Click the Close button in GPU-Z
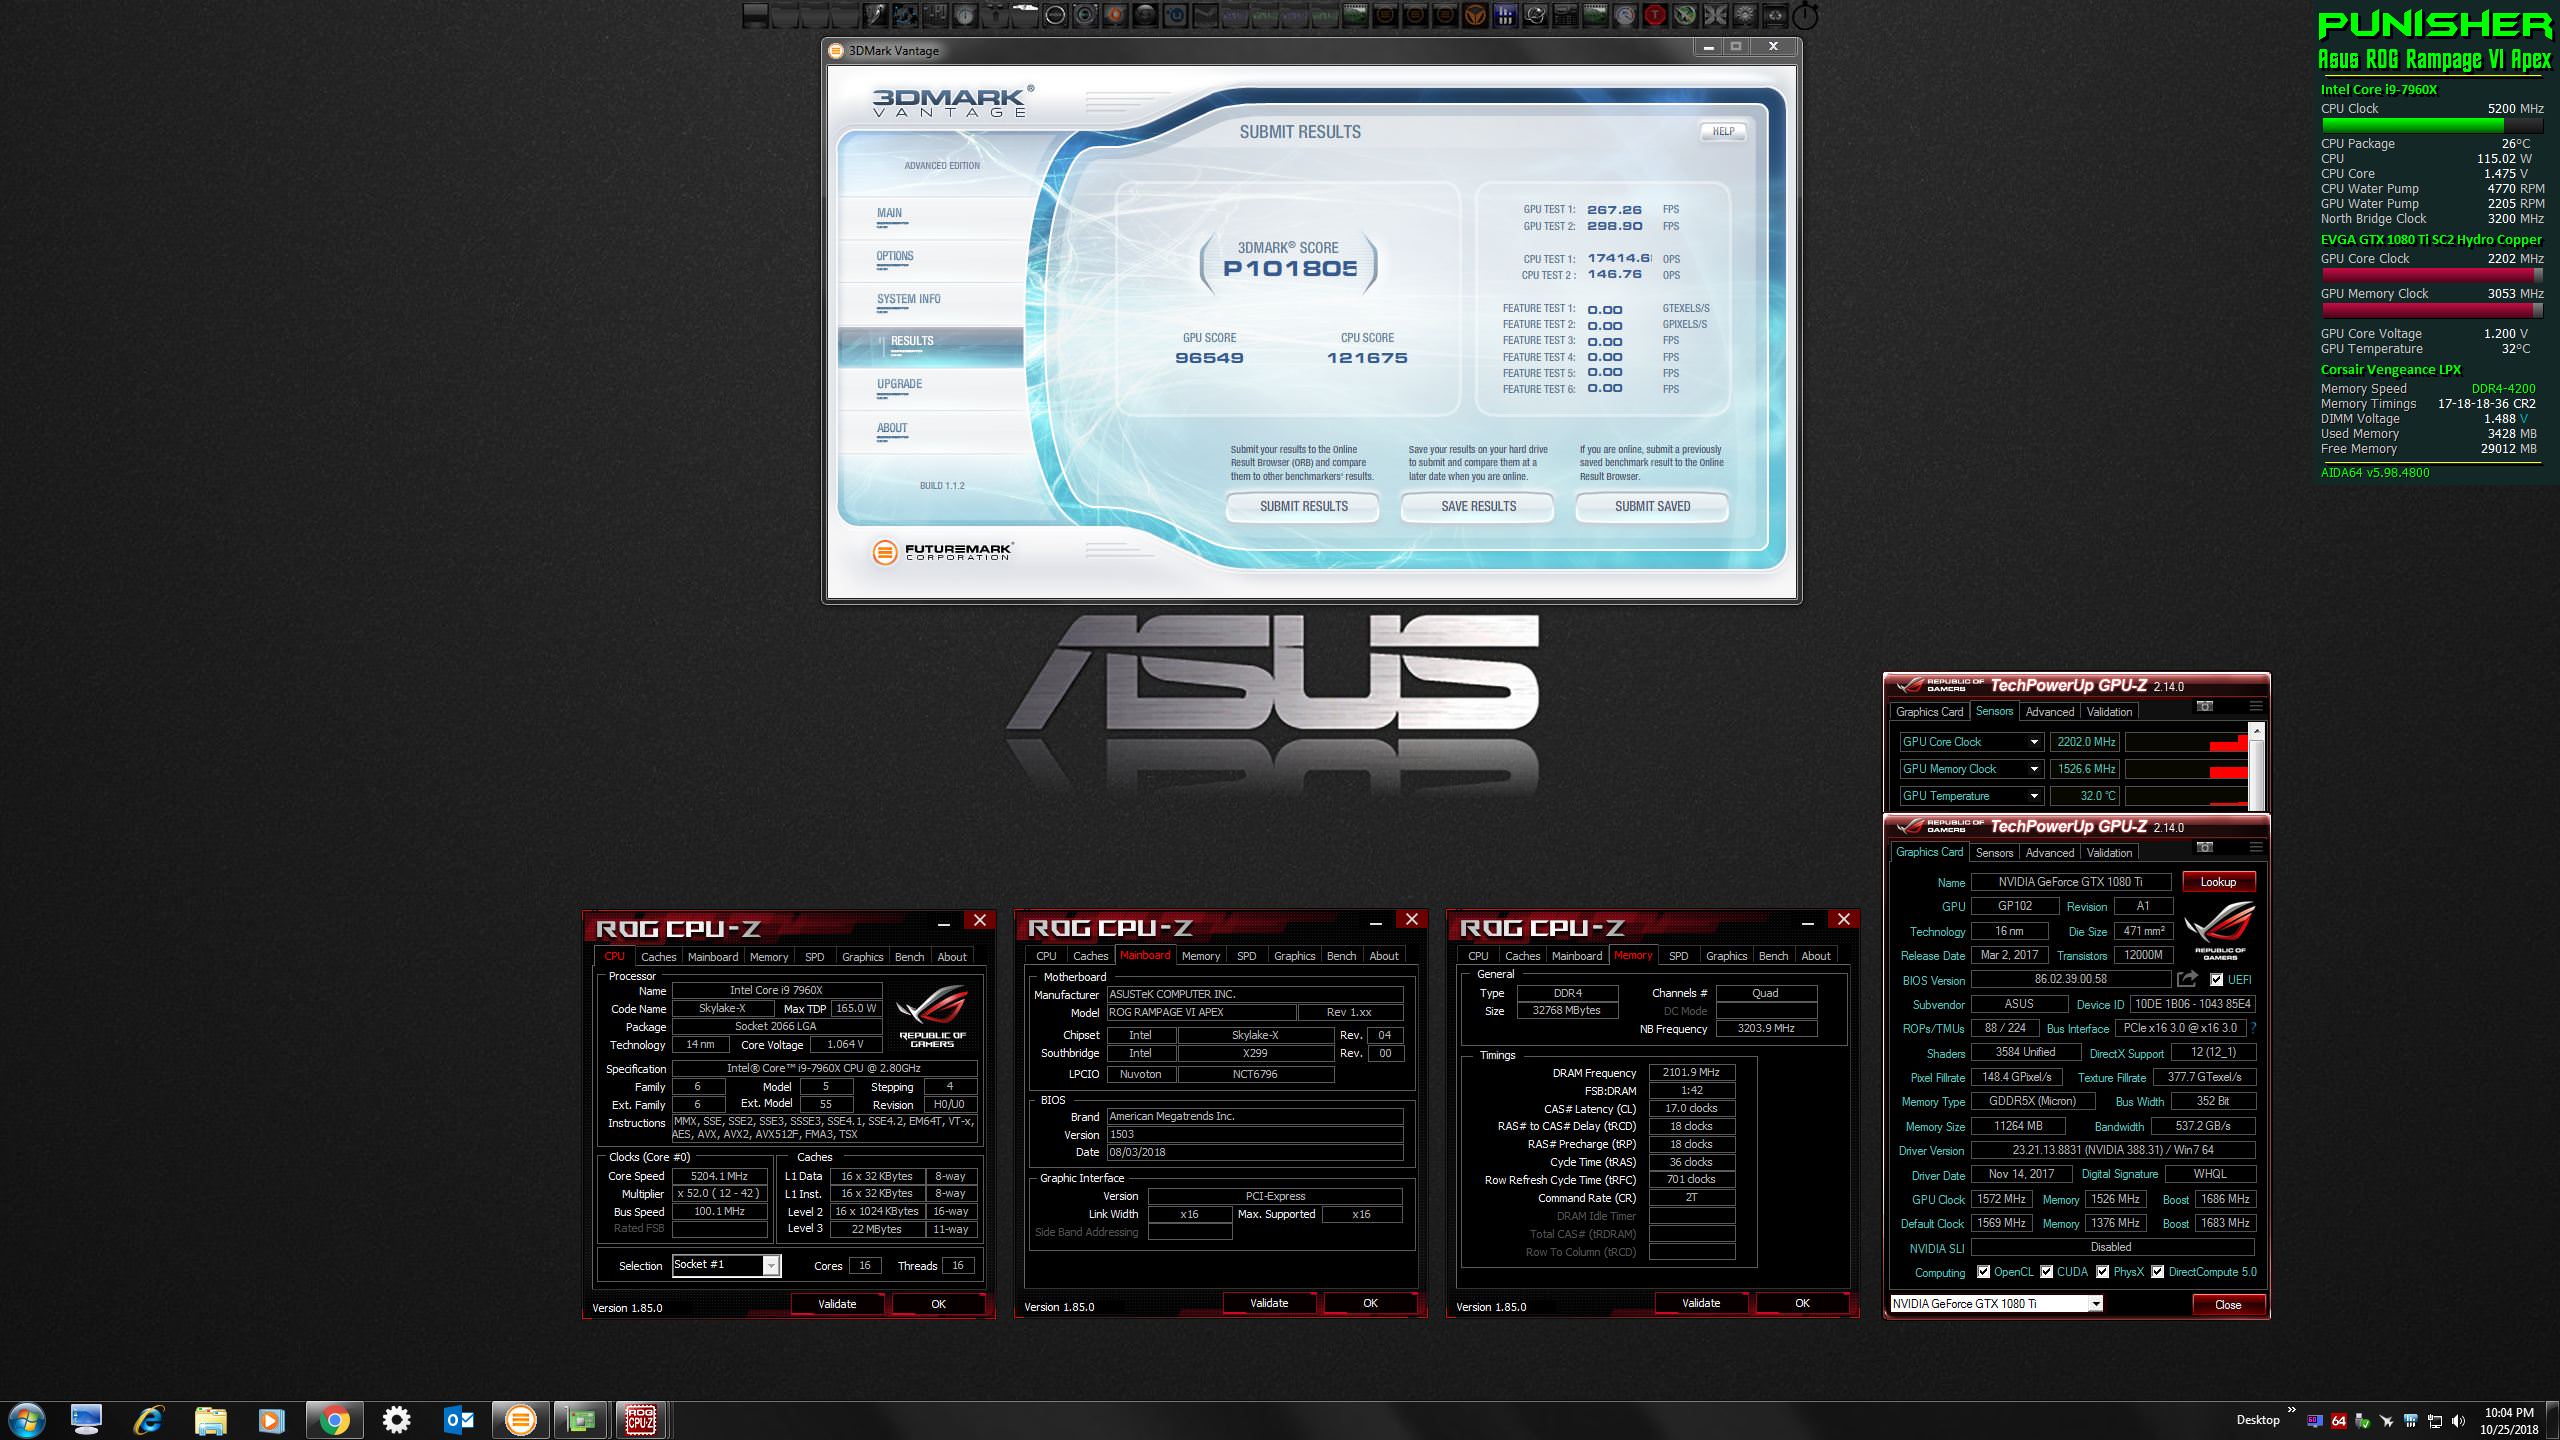Viewport: 2560px width, 1440px height. (x=2228, y=1304)
